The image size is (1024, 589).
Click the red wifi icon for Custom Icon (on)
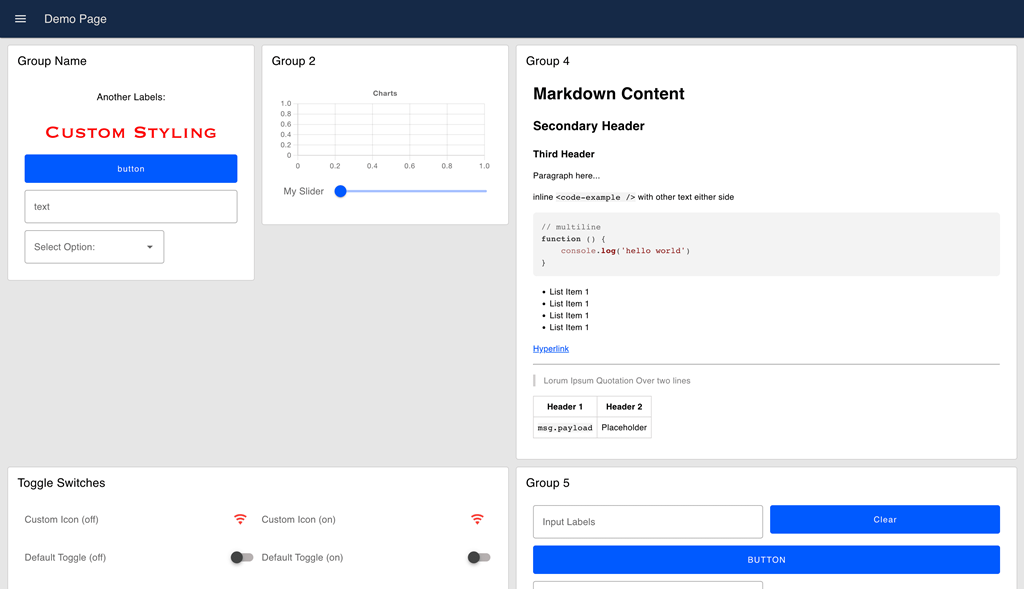(x=478, y=519)
